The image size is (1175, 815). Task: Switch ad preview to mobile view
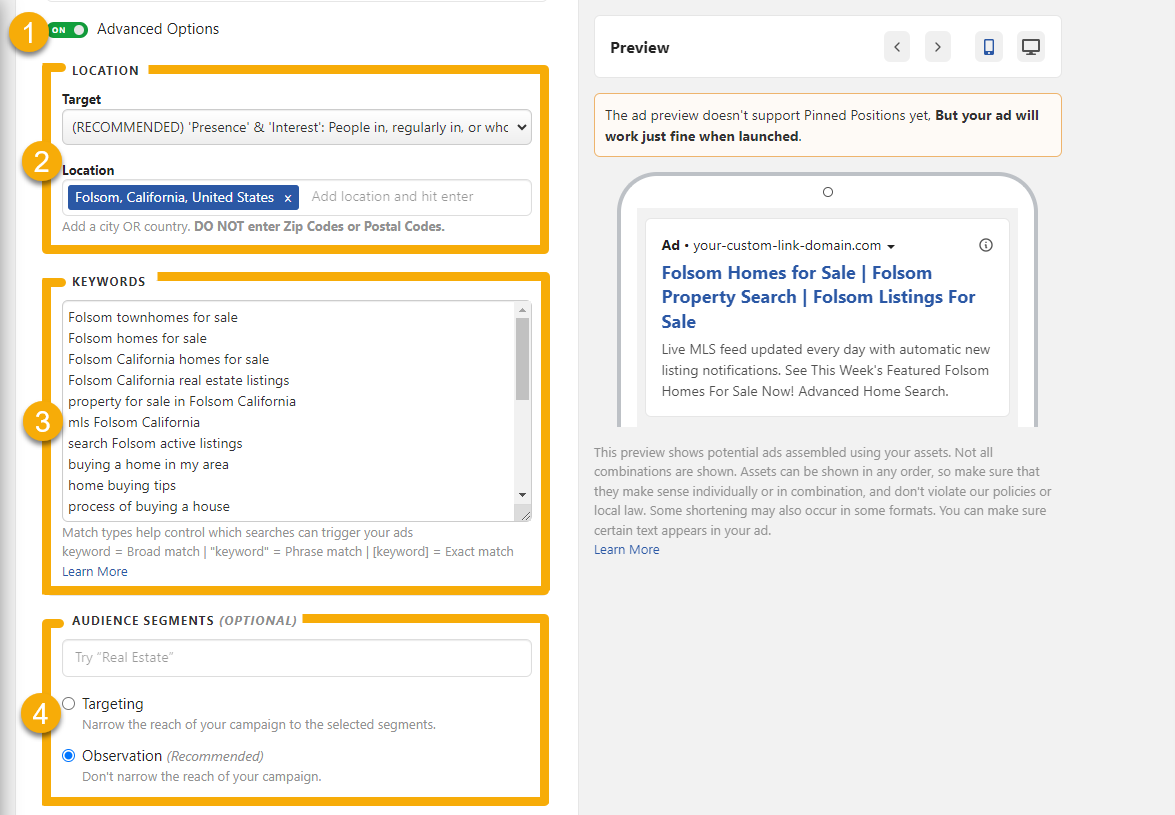988,46
